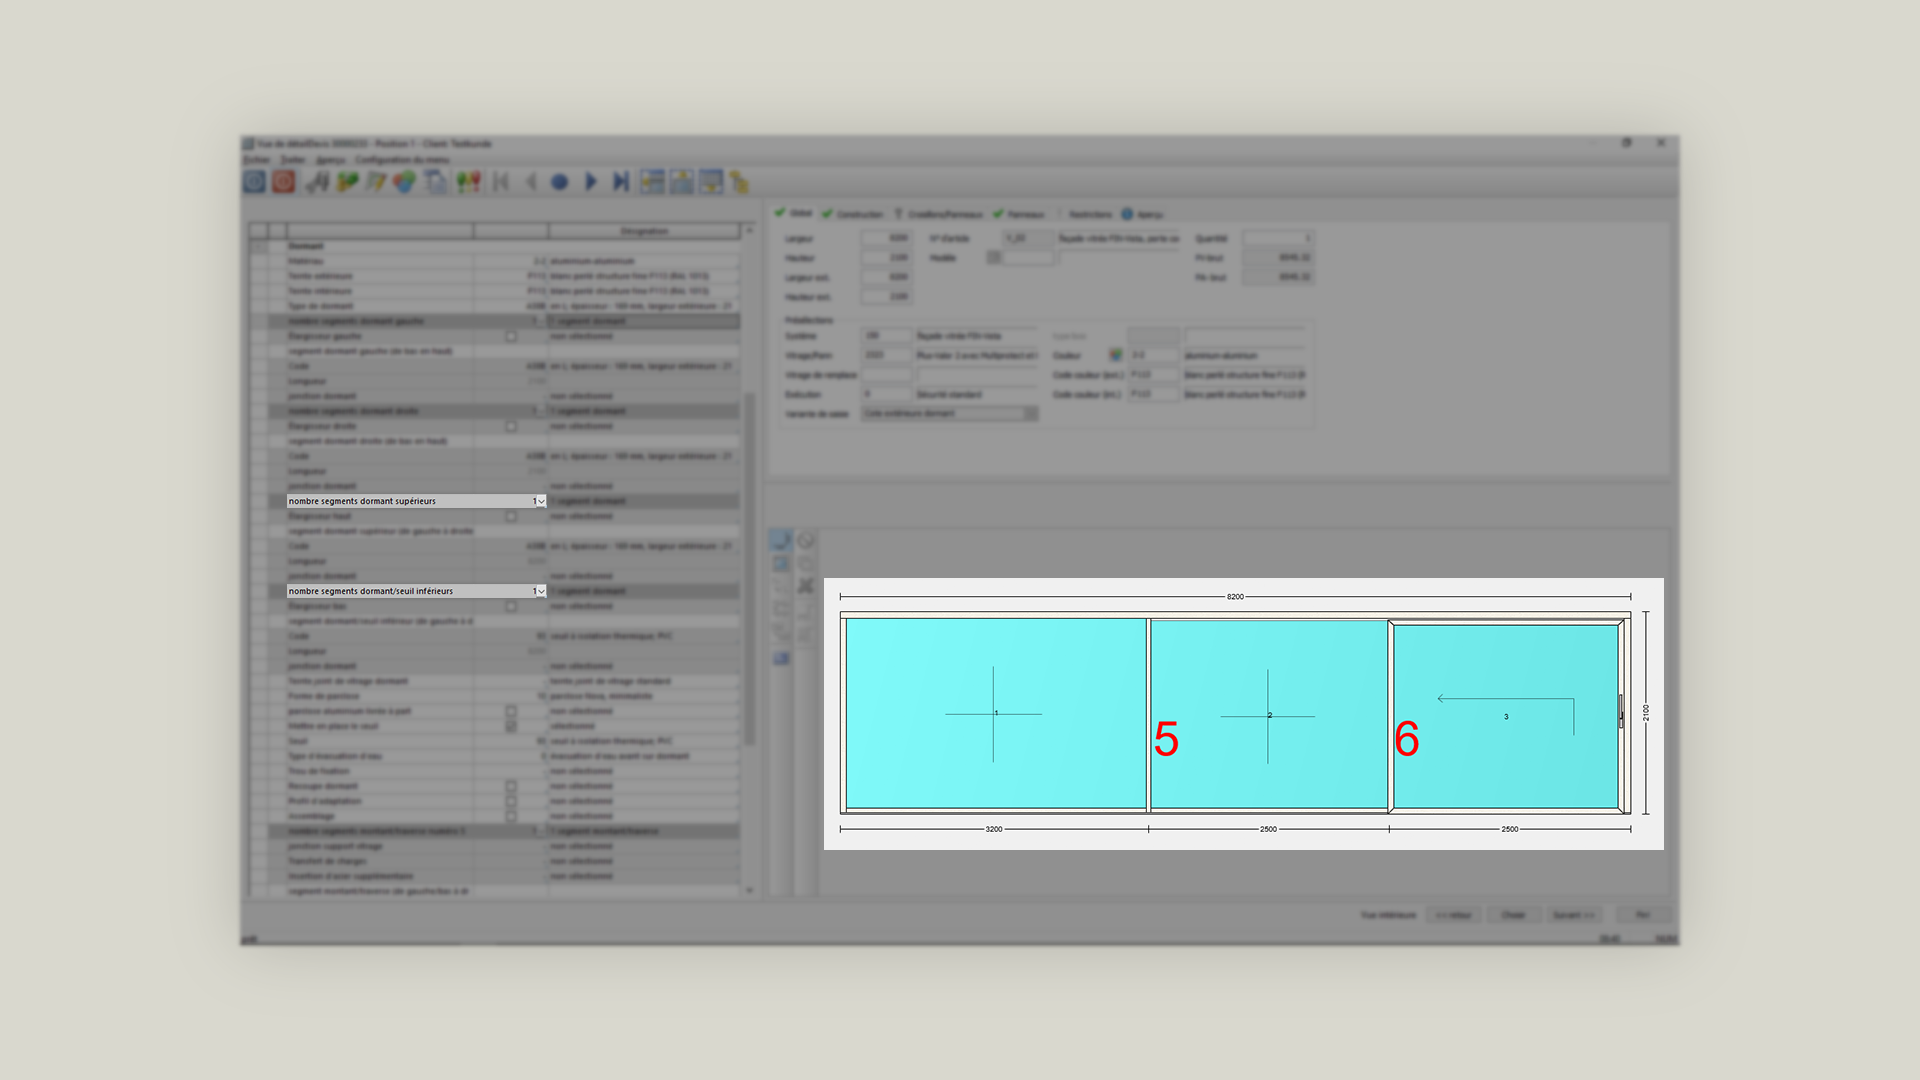Click the Désignation column header
Screen dimensions: 1920x1080
(x=644, y=231)
